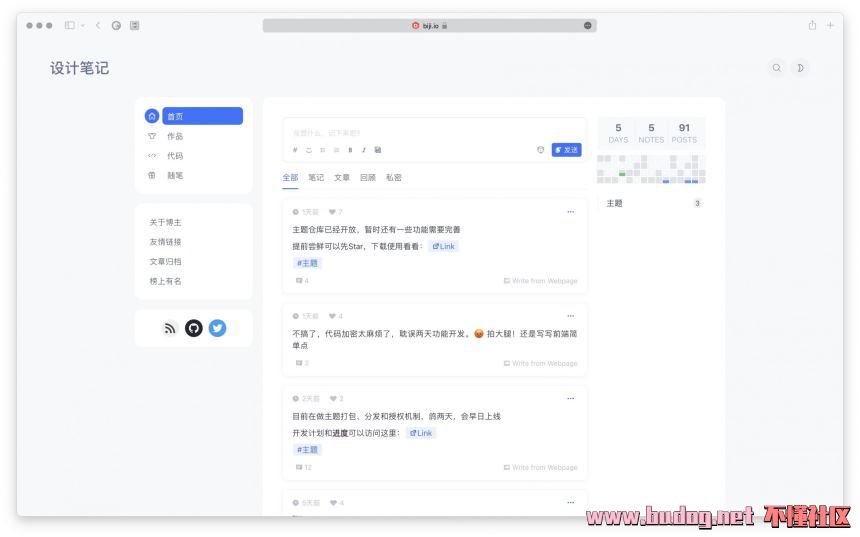Insert hashtag using the # editor icon

click(295, 150)
